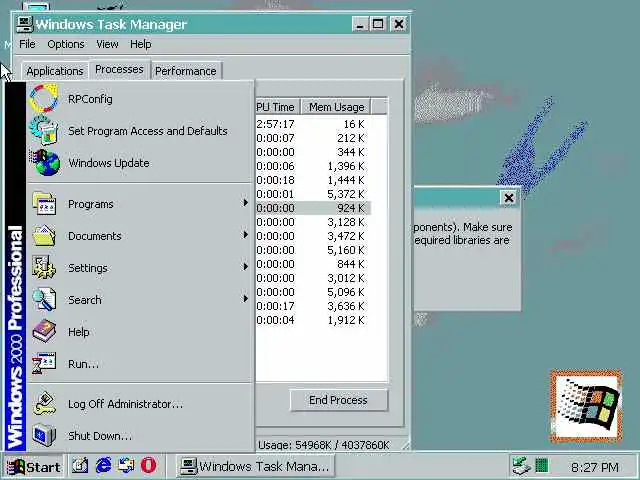Click the Run icon in the Start menu
This screenshot has height=480, width=640.
click(44, 363)
